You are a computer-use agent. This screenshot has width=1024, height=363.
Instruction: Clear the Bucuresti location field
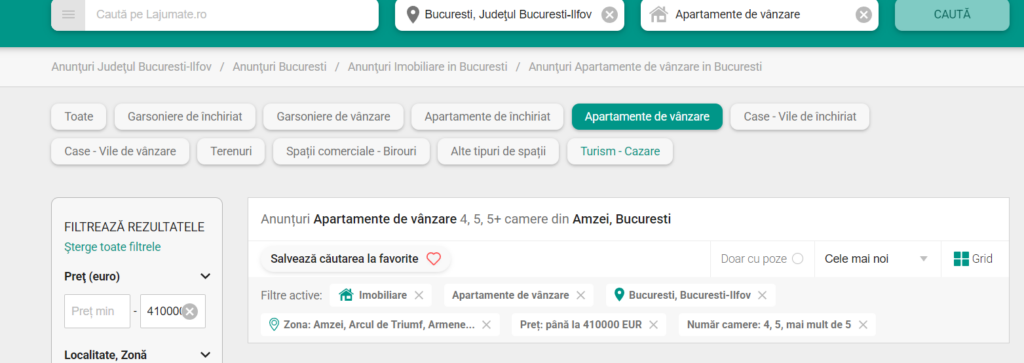(609, 14)
